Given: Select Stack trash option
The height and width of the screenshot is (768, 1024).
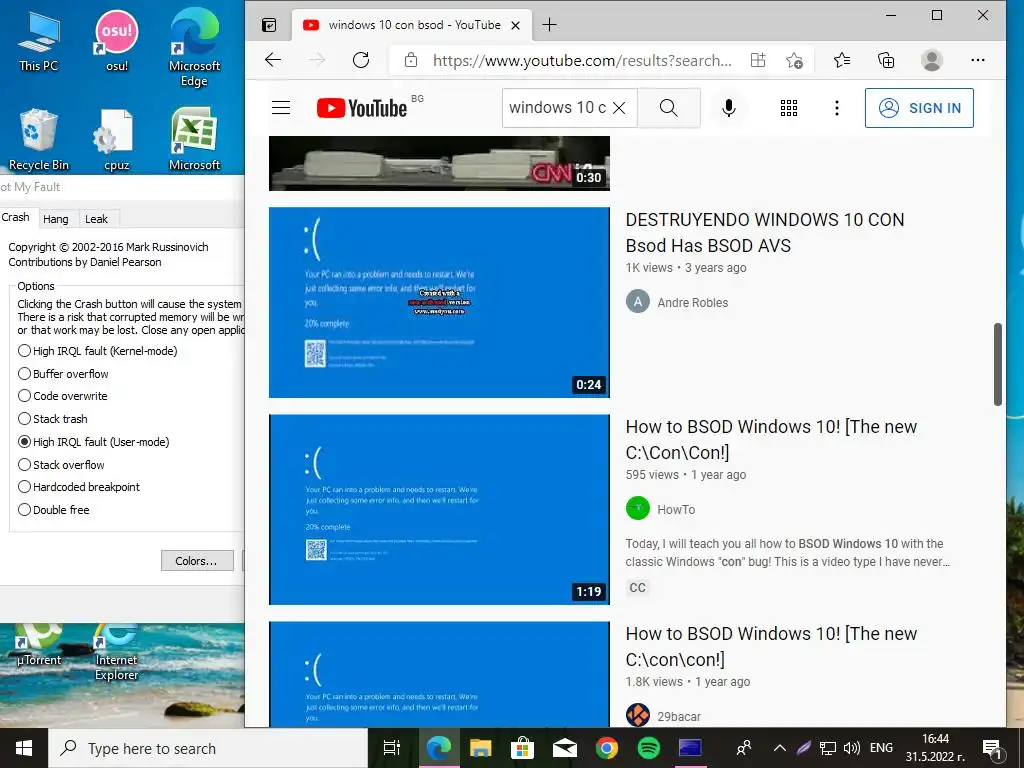Looking at the screenshot, I should 53,419.
